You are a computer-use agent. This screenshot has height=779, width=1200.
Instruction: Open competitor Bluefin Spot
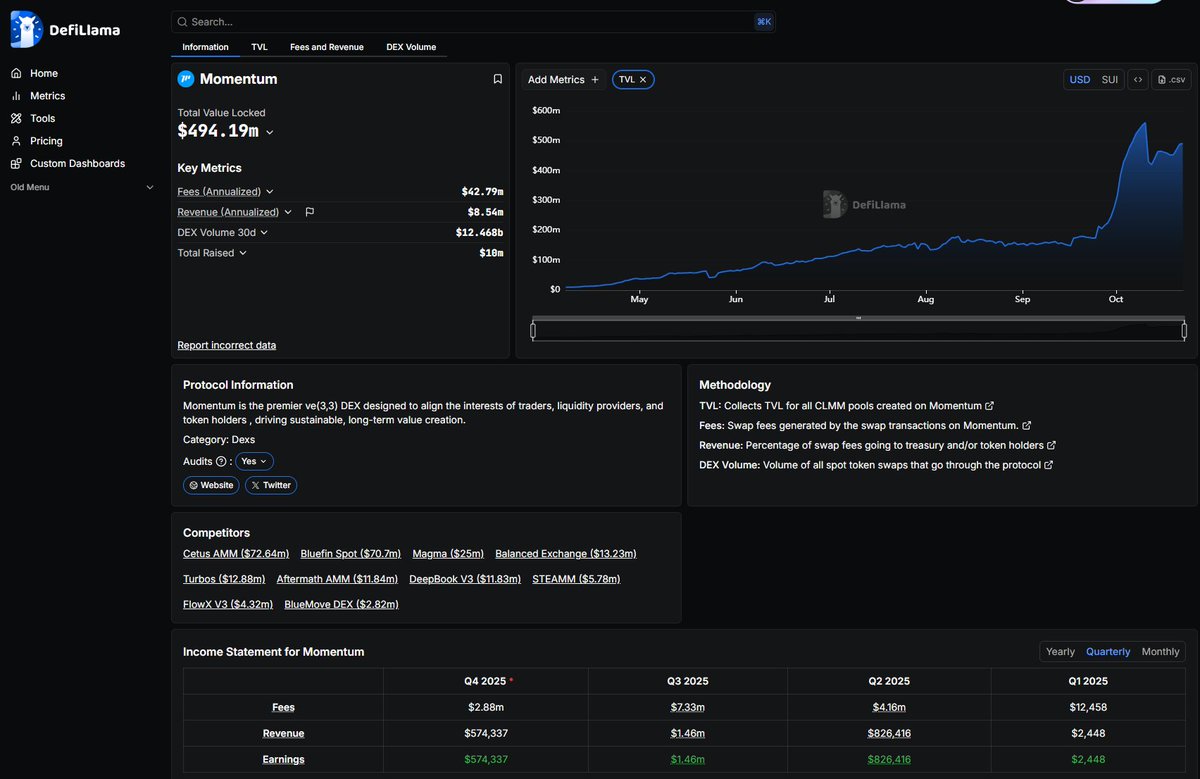pos(351,554)
